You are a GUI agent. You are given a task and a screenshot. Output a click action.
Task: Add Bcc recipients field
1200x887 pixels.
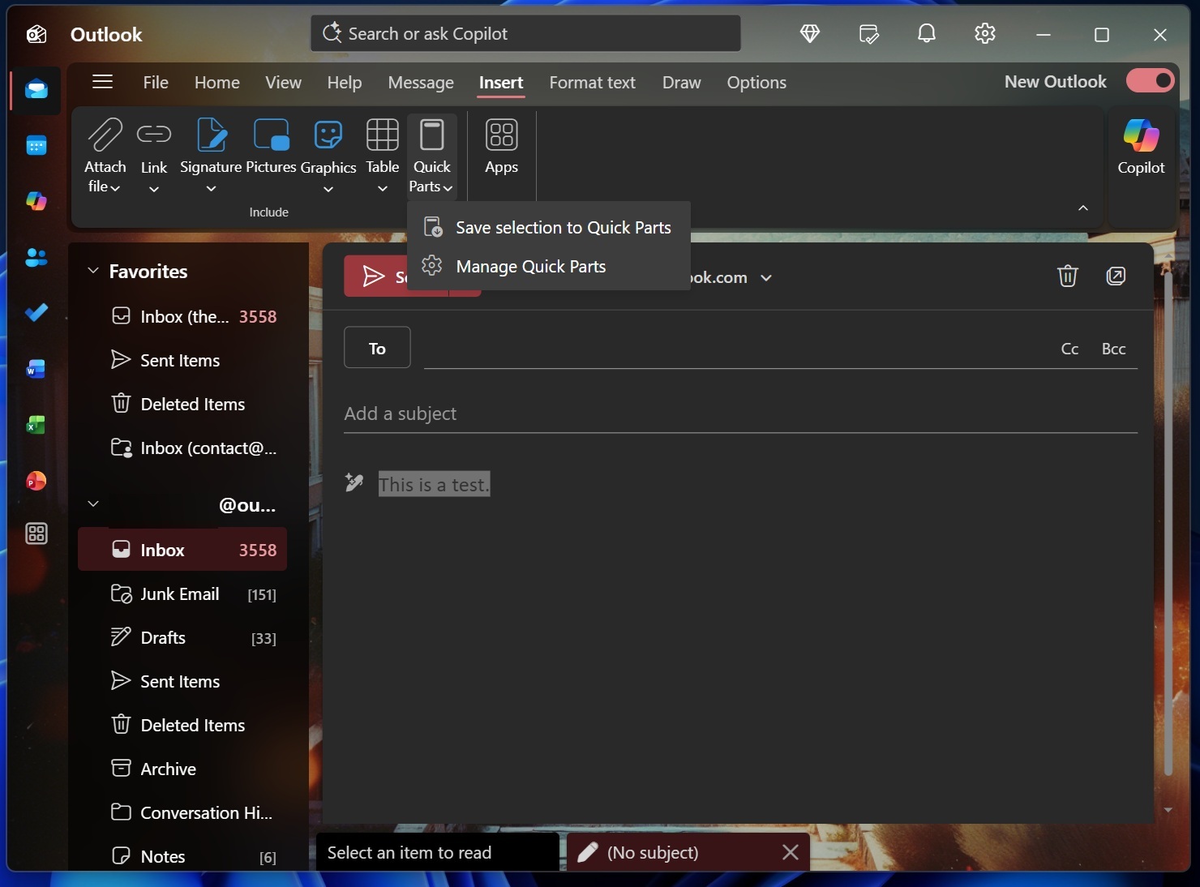(x=1113, y=348)
